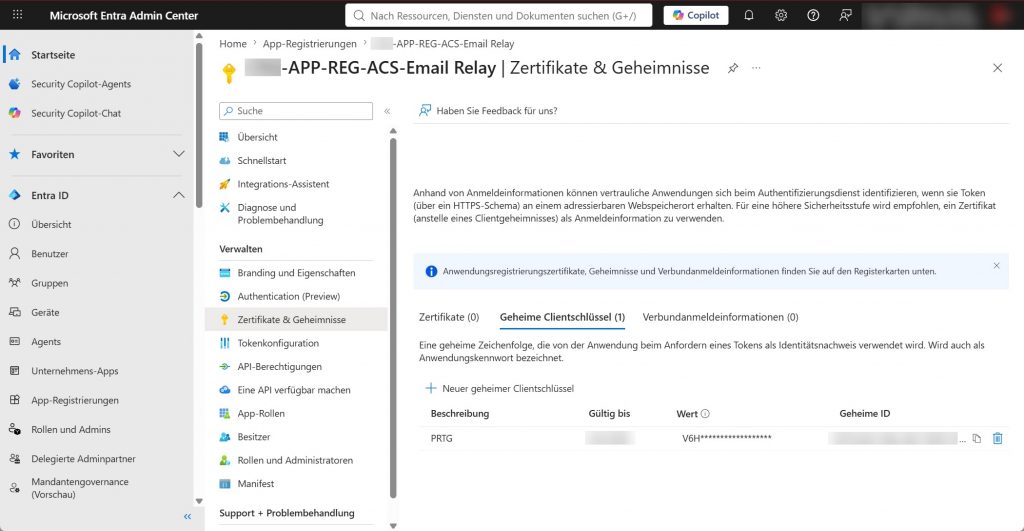Image resolution: width=1024 pixels, height=531 pixels.
Task: Open the help question mark icon
Action: [x=813, y=15]
